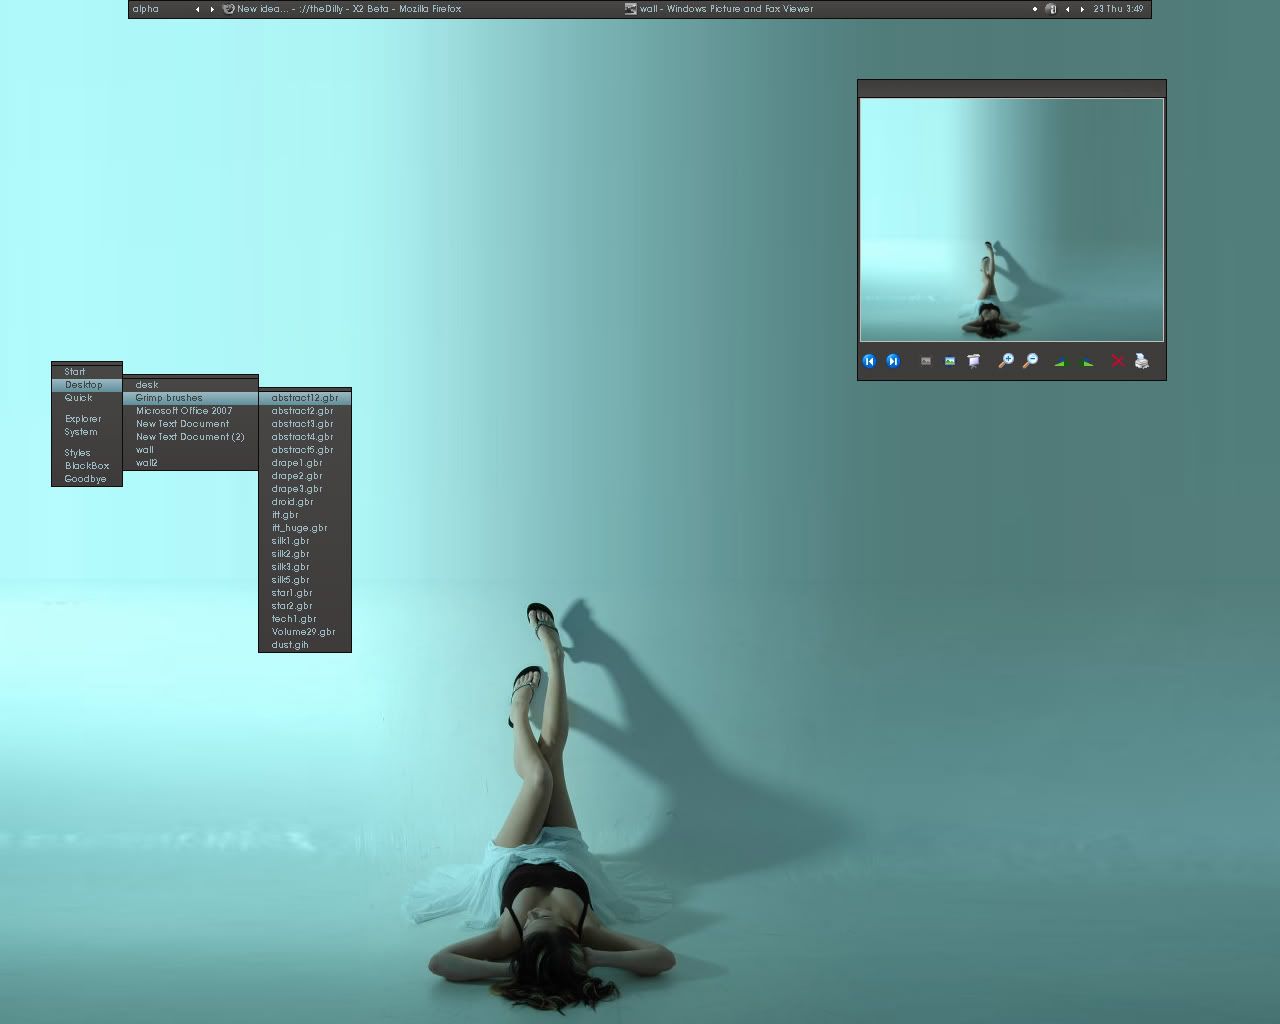Image resolution: width=1280 pixels, height=1024 pixels.
Task: Select drape3.gbr brush file
Action: pos(305,489)
